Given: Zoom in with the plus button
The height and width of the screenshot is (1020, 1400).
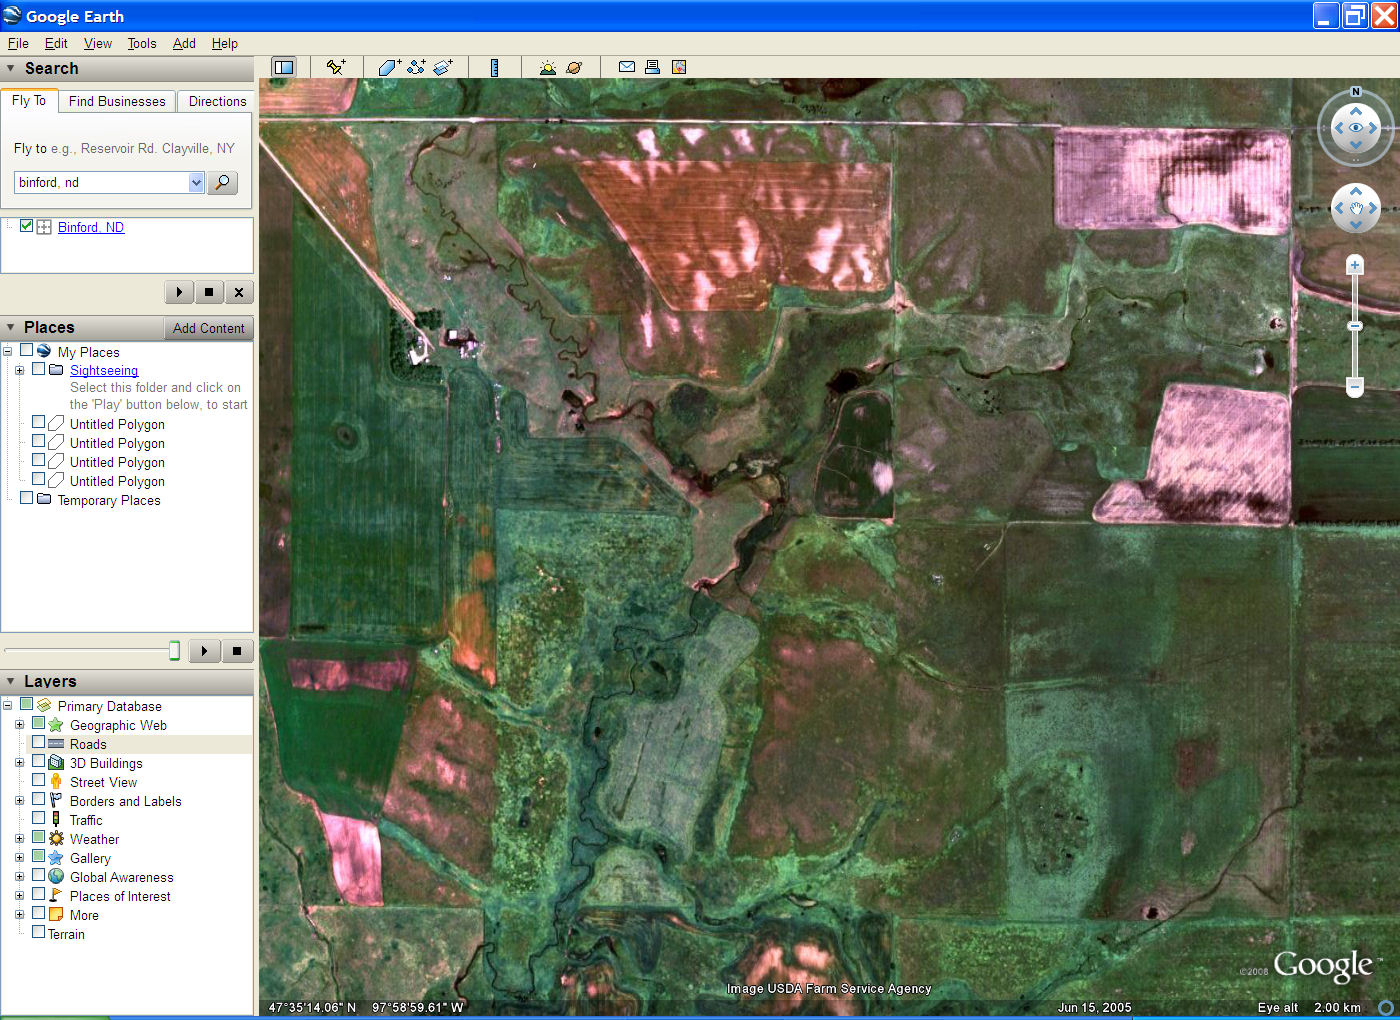Looking at the screenshot, I should pyautogui.click(x=1355, y=265).
